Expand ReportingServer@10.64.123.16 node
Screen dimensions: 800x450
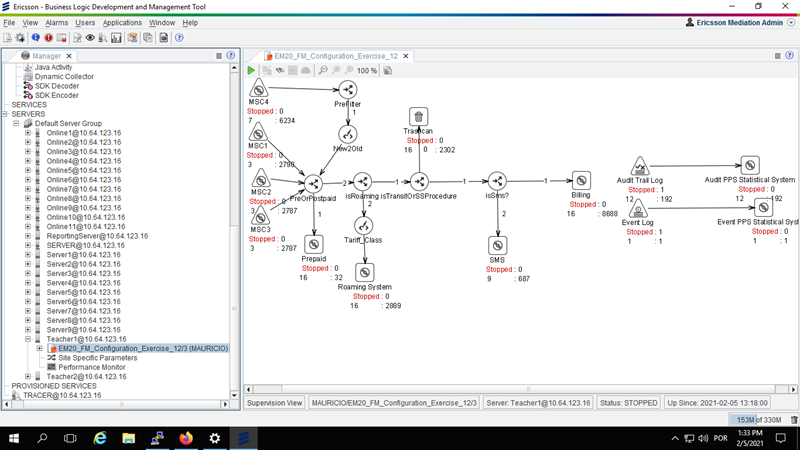click(x=28, y=236)
